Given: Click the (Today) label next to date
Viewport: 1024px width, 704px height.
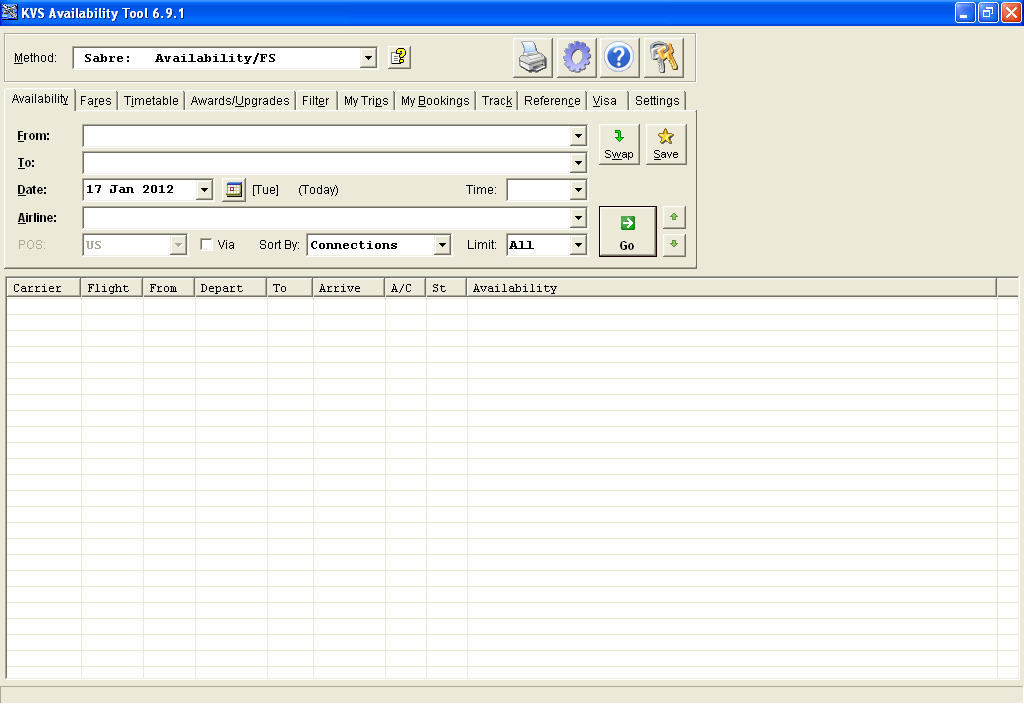Looking at the screenshot, I should 318,190.
